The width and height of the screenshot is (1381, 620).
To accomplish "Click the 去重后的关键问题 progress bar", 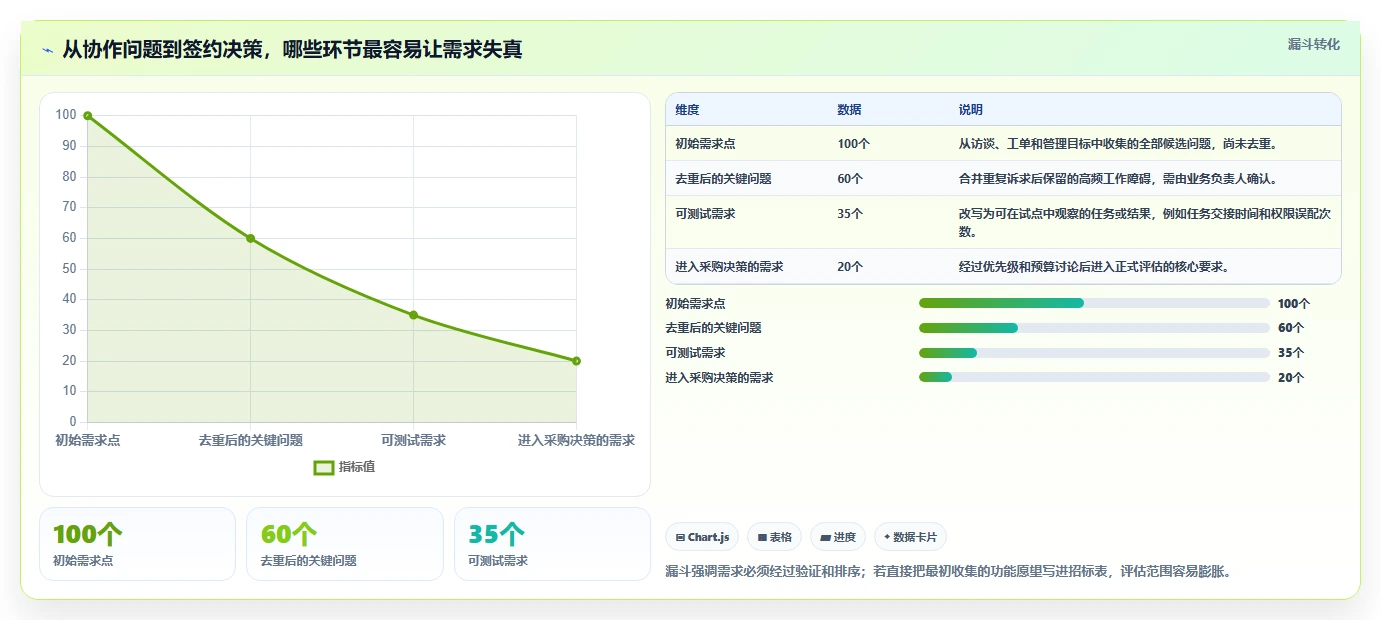I will 1094,328.
